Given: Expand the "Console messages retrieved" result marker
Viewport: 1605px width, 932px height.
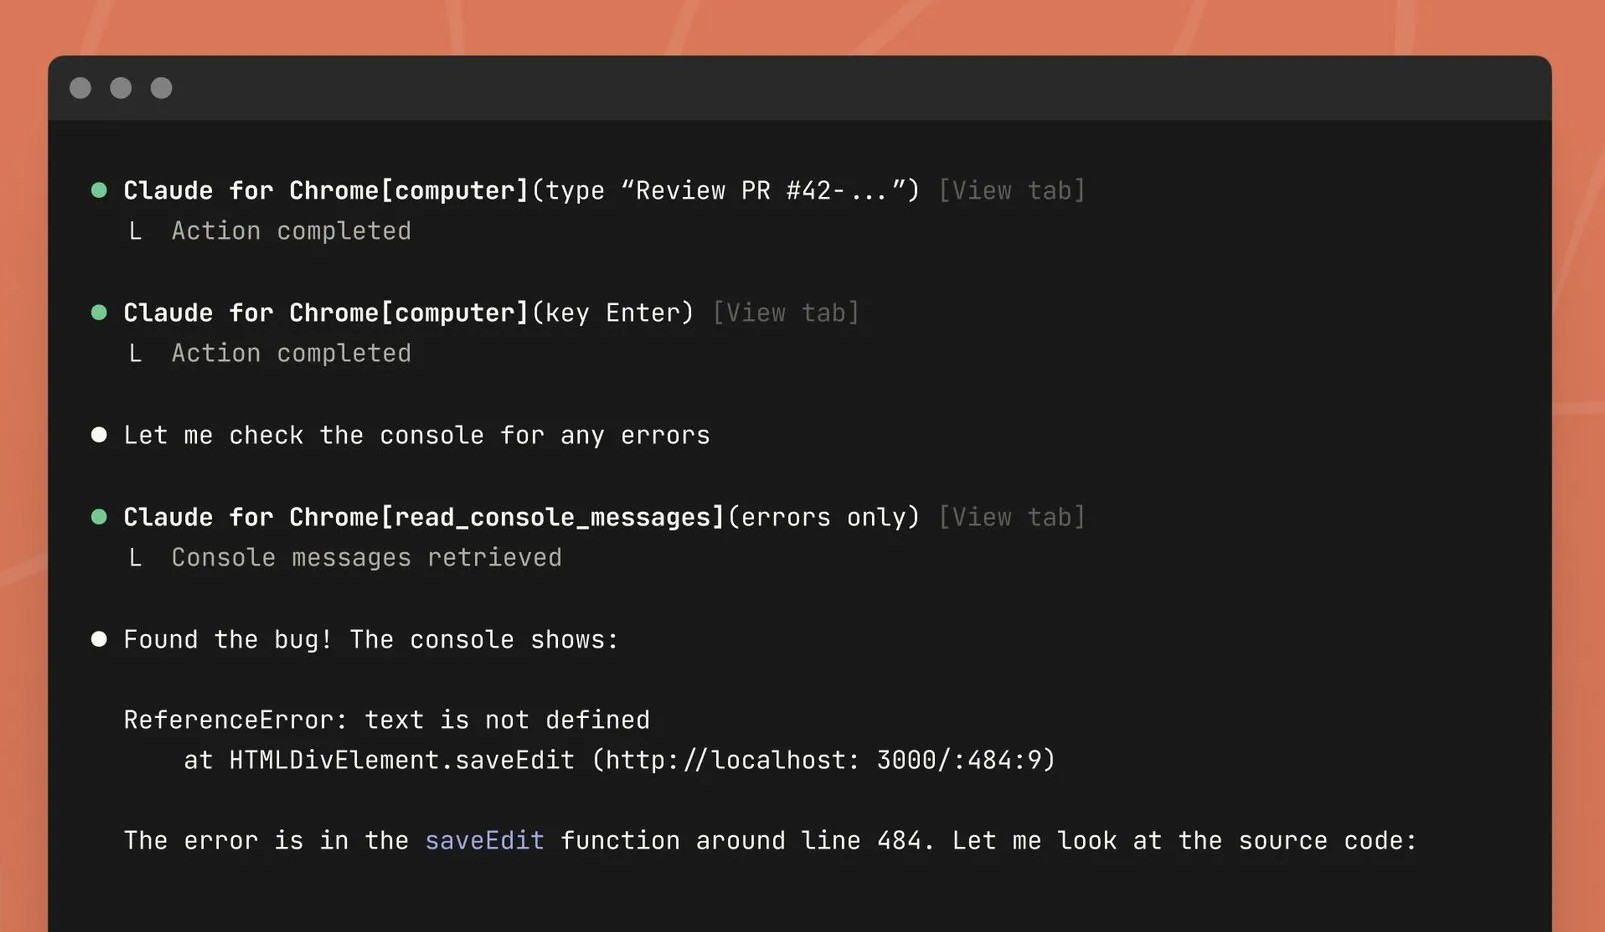Looking at the screenshot, I should pyautogui.click(x=135, y=558).
